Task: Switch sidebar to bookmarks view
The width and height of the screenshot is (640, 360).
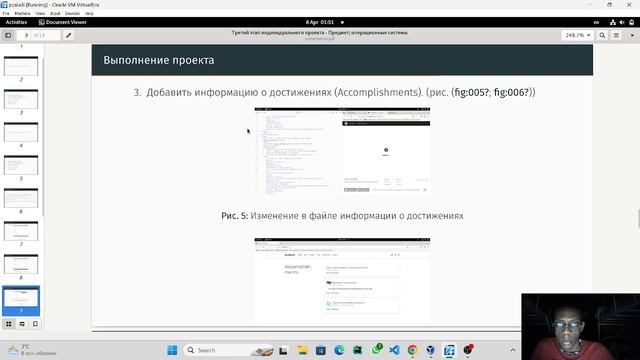Action: pyautogui.click(x=35, y=324)
